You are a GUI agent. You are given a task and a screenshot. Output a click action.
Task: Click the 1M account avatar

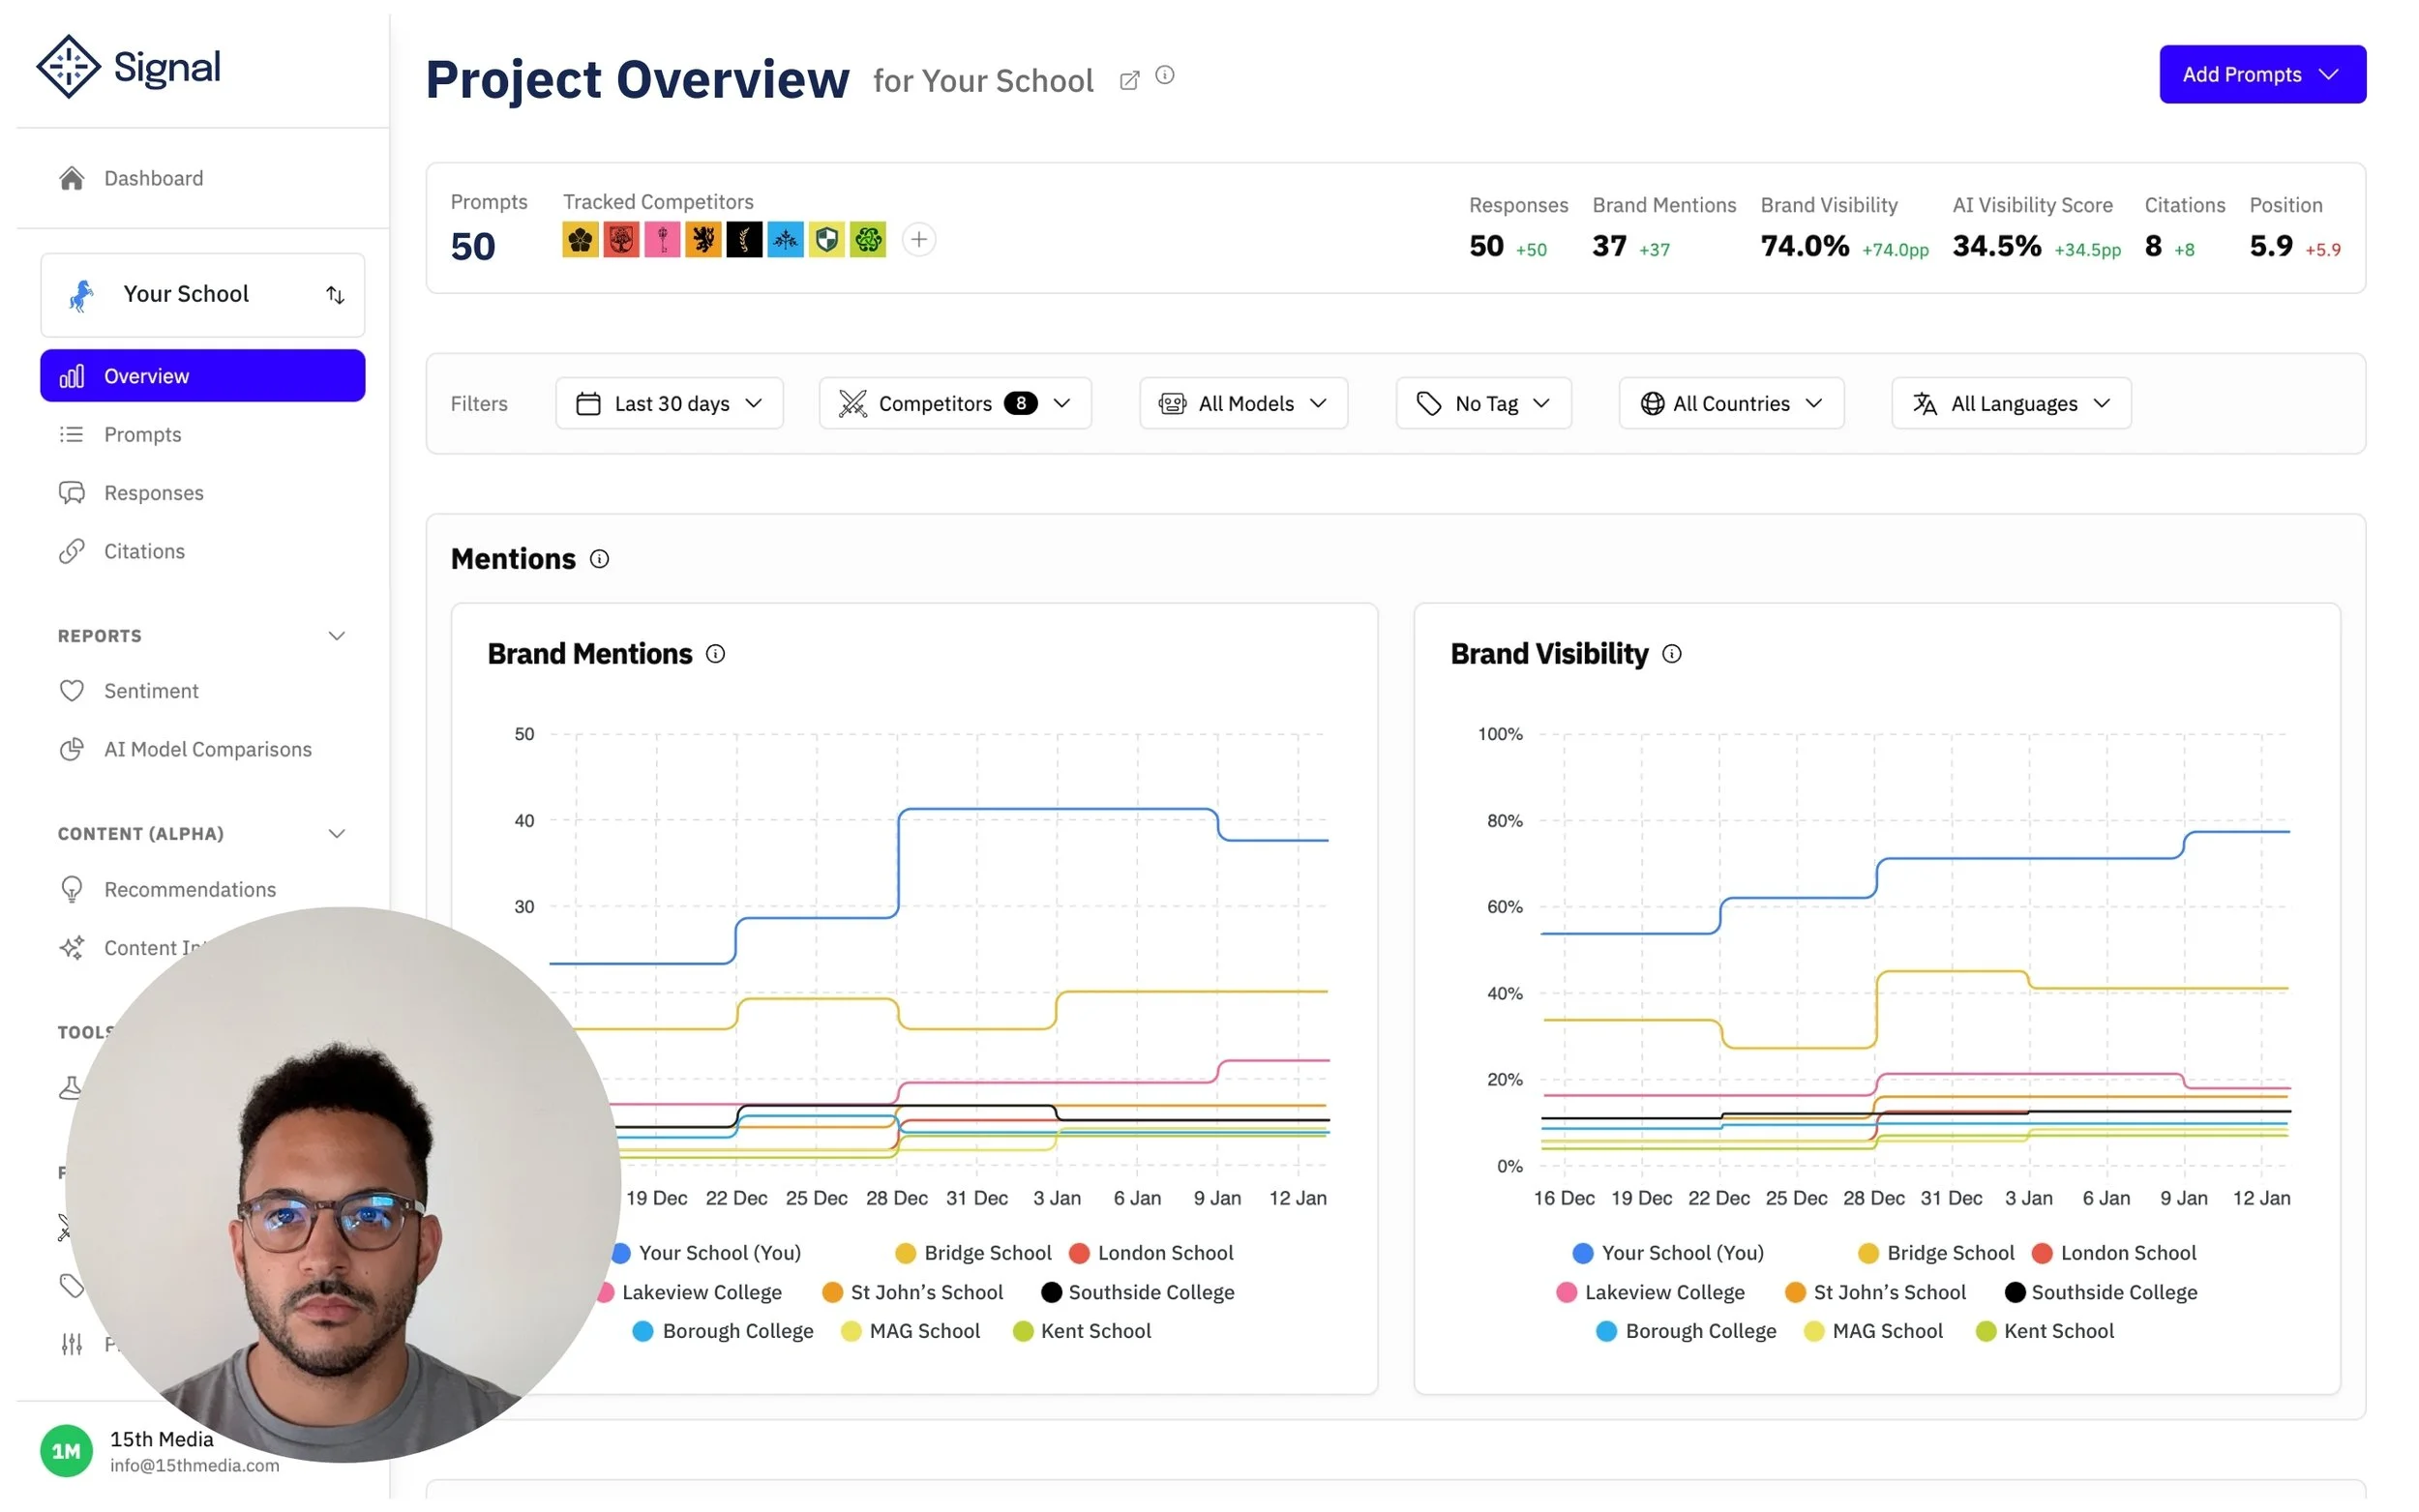pos(66,1450)
